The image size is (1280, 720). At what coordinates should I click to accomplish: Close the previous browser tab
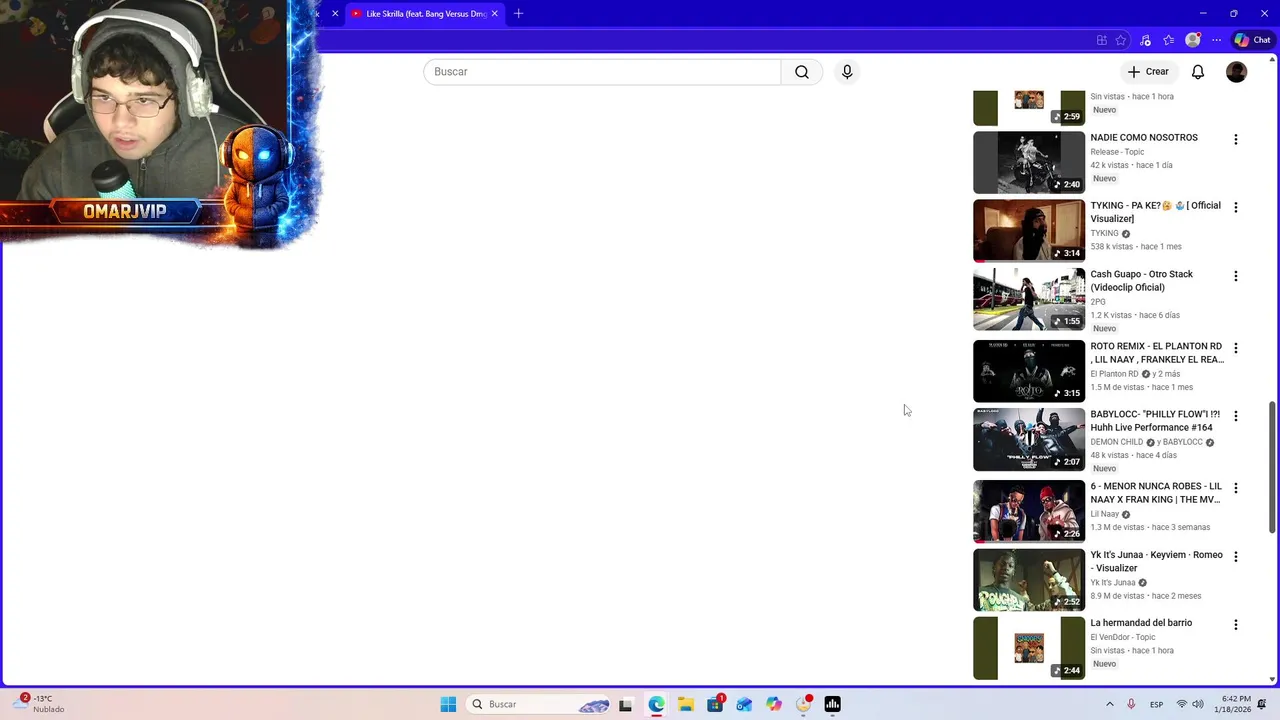click(x=335, y=14)
